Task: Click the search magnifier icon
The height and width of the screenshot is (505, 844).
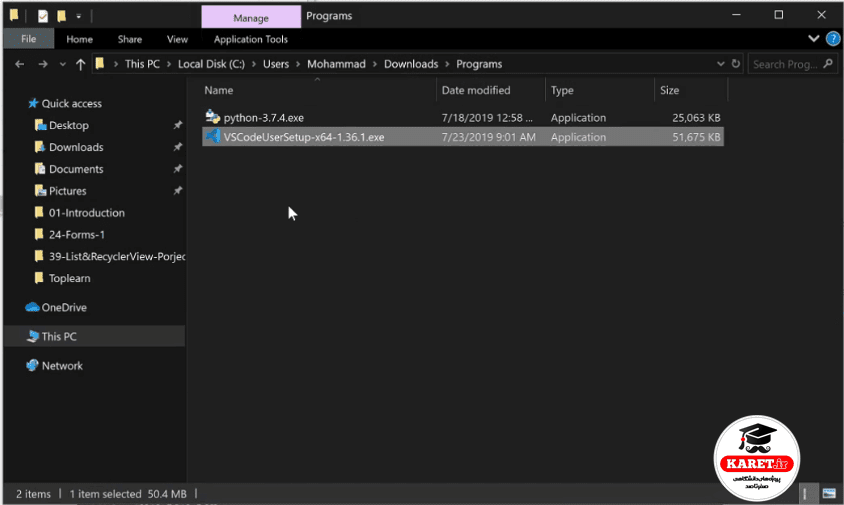Action: coord(828,64)
